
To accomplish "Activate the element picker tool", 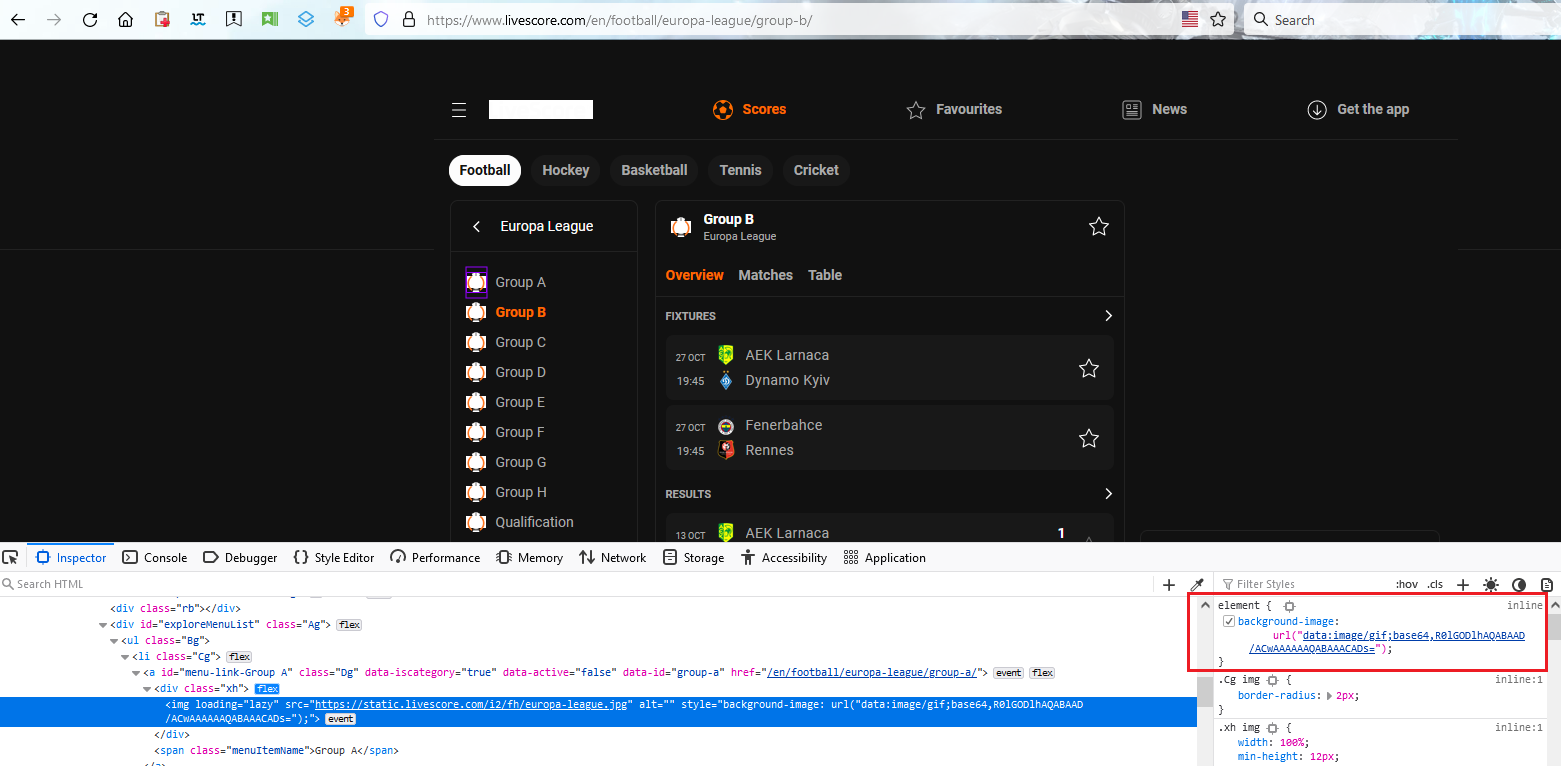I will pyautogui.click(x=10, y=558).
